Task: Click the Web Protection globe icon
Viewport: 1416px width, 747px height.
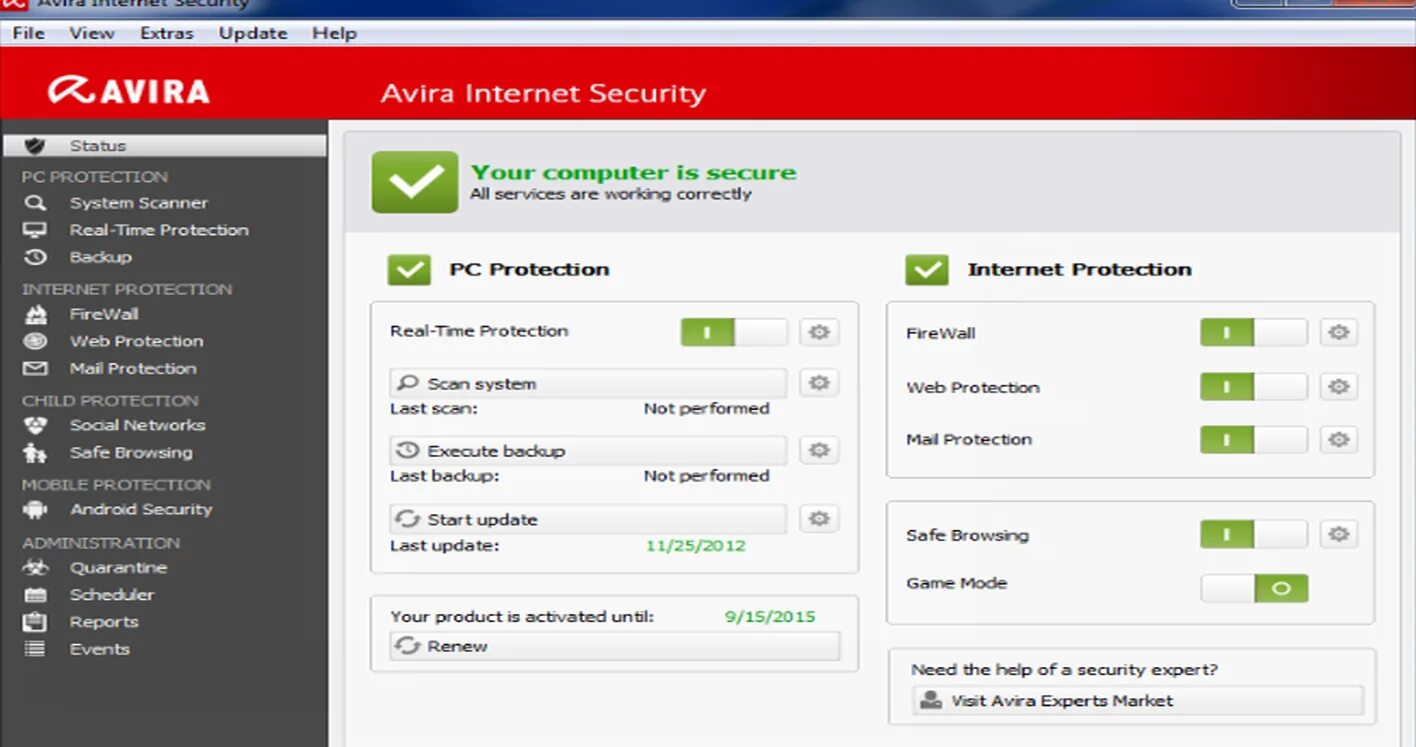Action: point(35,341)
